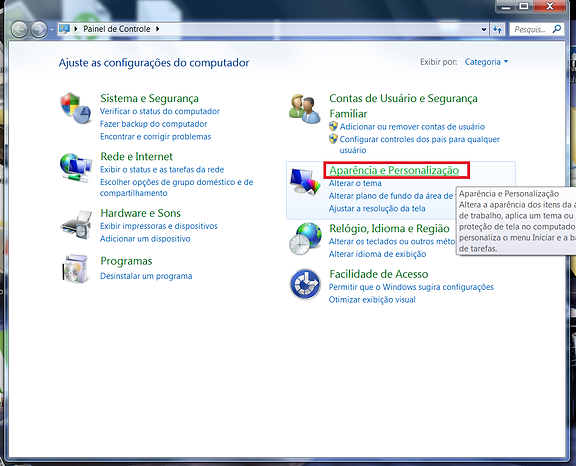Click the shield beside Adicionar ou remover contas
576x466 pixels.
[333, 126]
